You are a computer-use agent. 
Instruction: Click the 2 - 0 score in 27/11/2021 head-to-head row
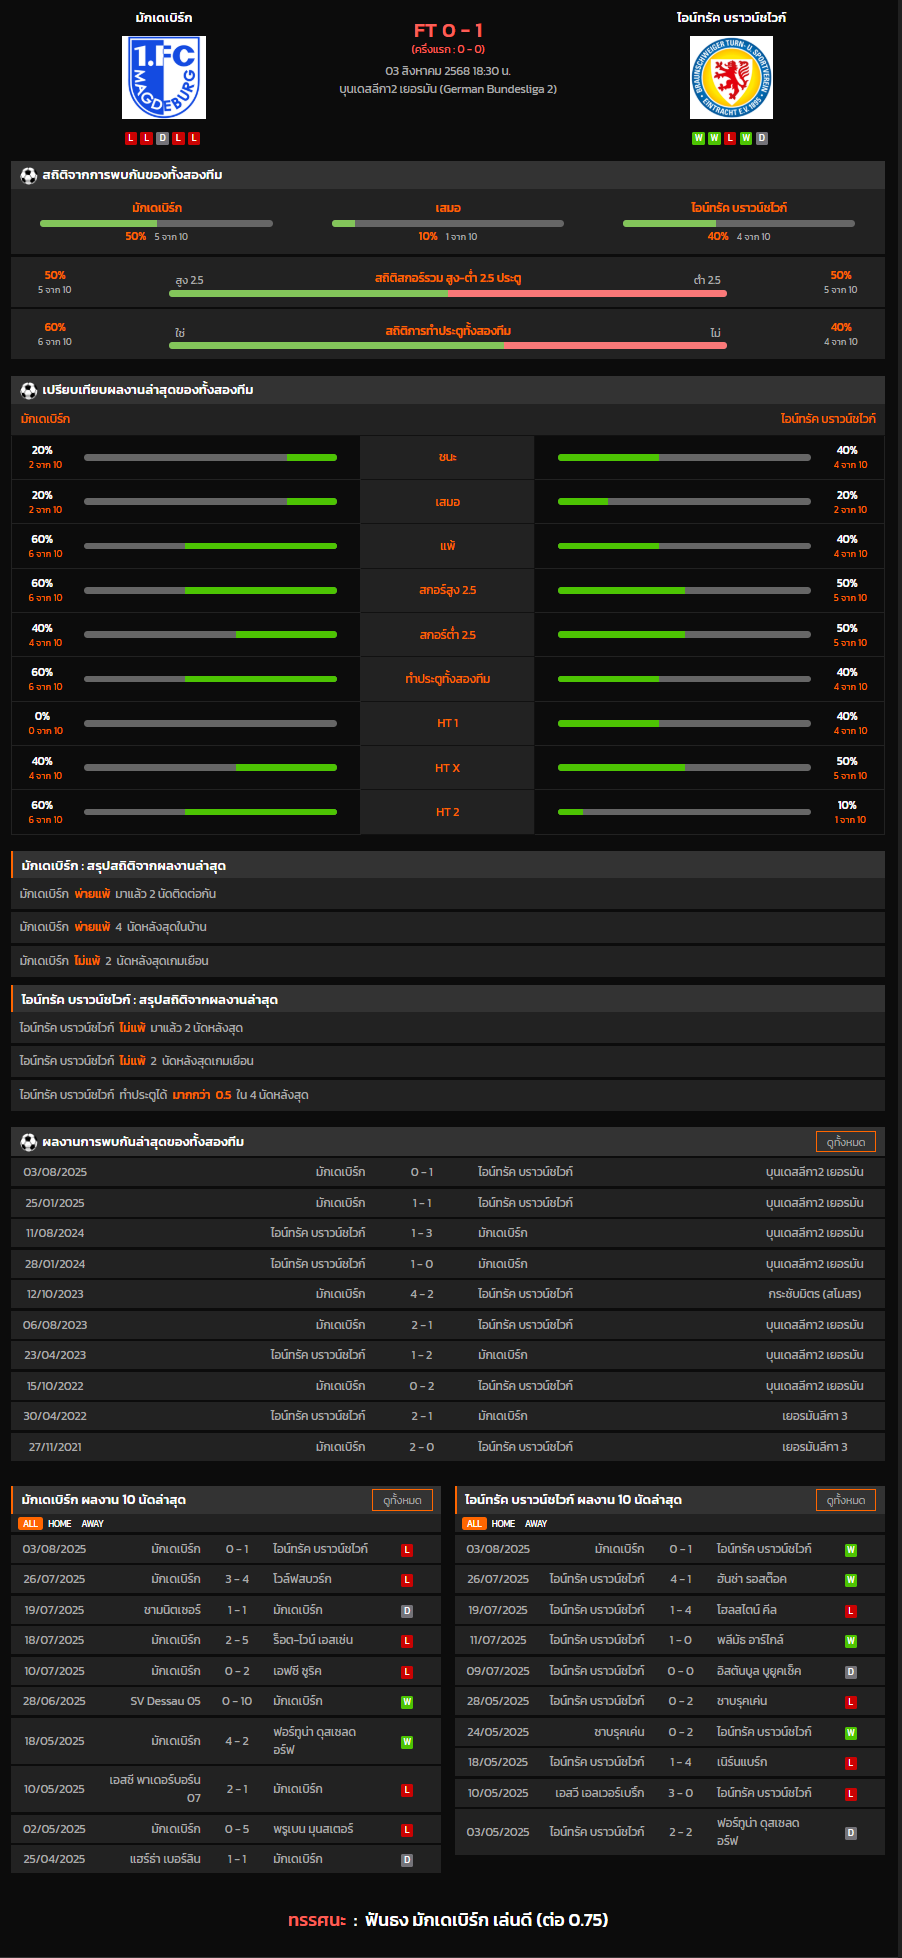click(x=422, y=1447)
